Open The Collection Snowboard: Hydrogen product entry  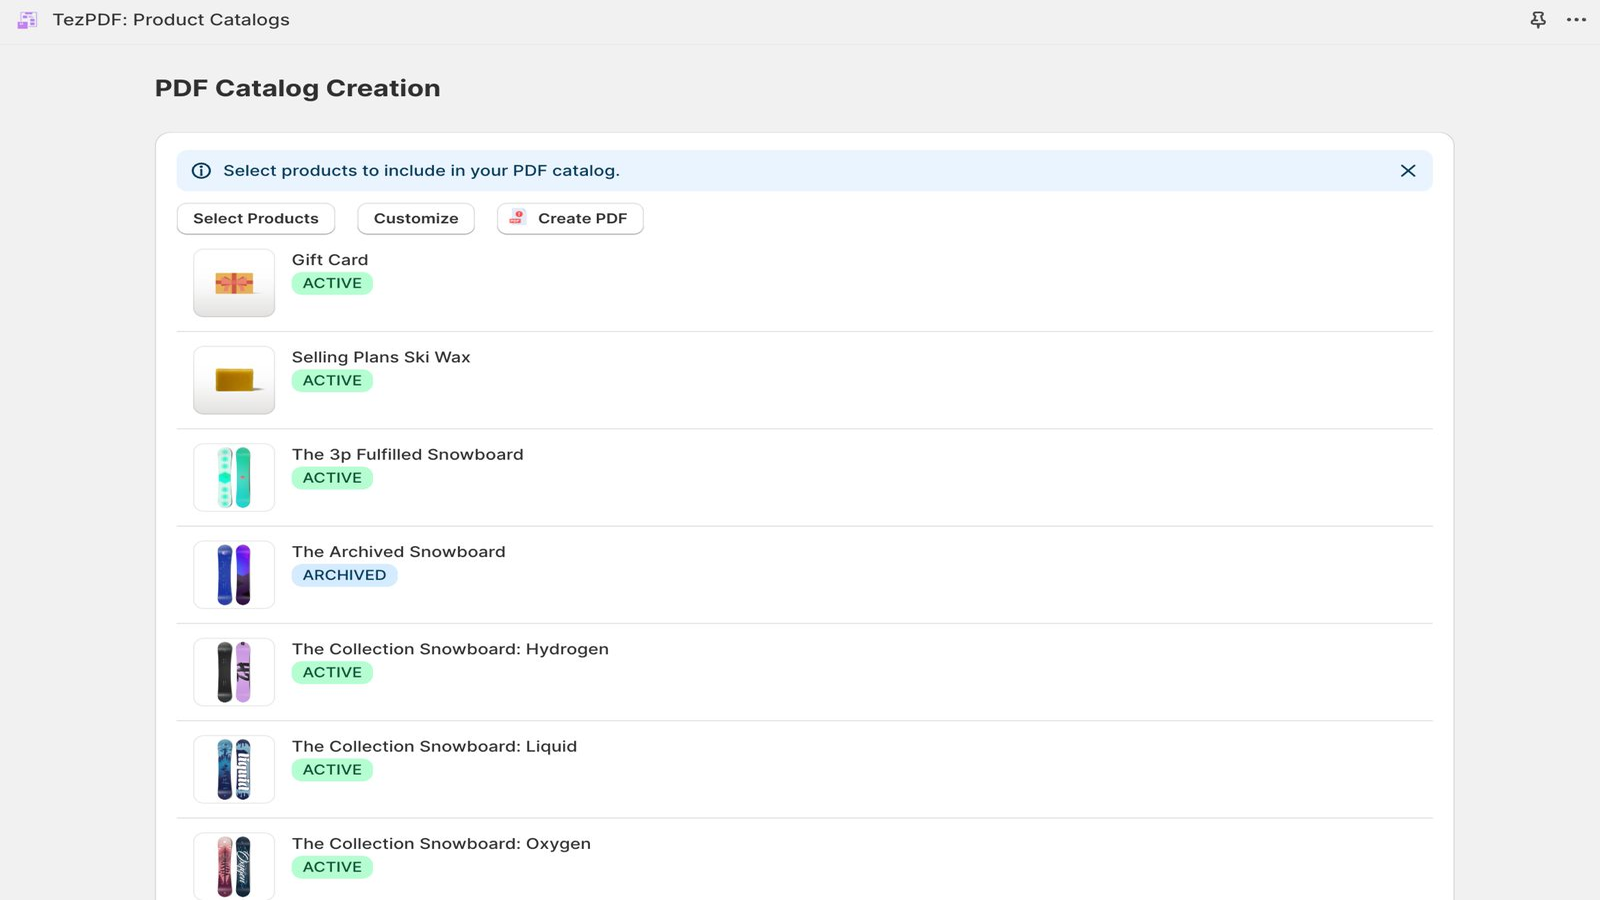click(450, 649)
